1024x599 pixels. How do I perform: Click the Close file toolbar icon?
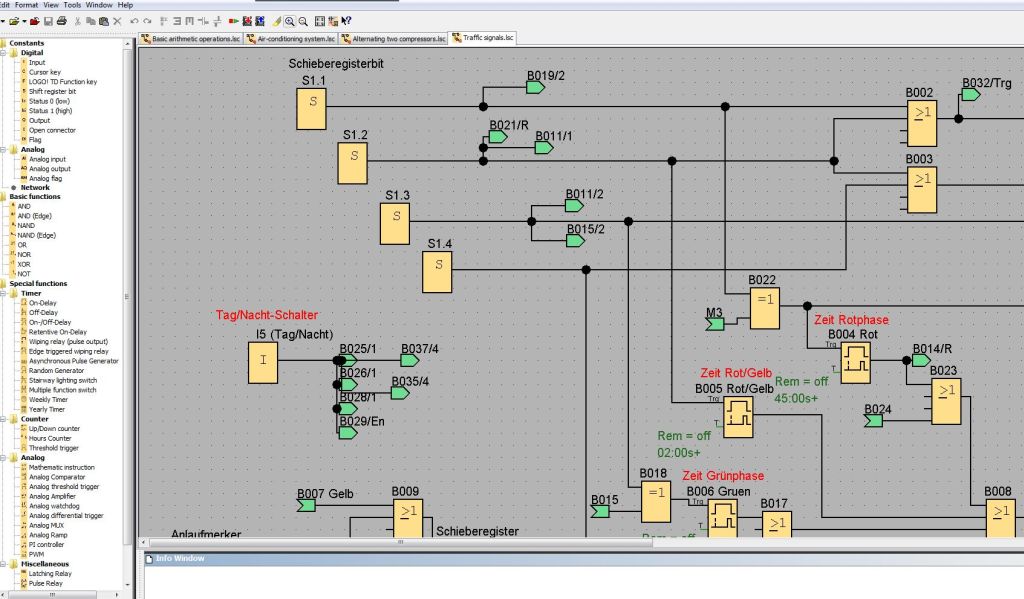click(35, 22)
